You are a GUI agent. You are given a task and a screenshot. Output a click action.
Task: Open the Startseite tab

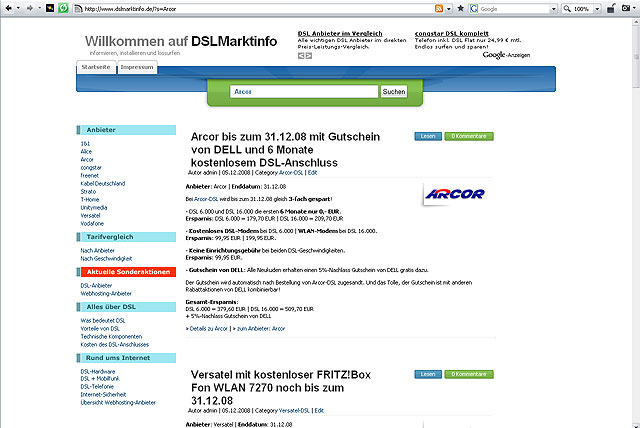pos(96,67)
